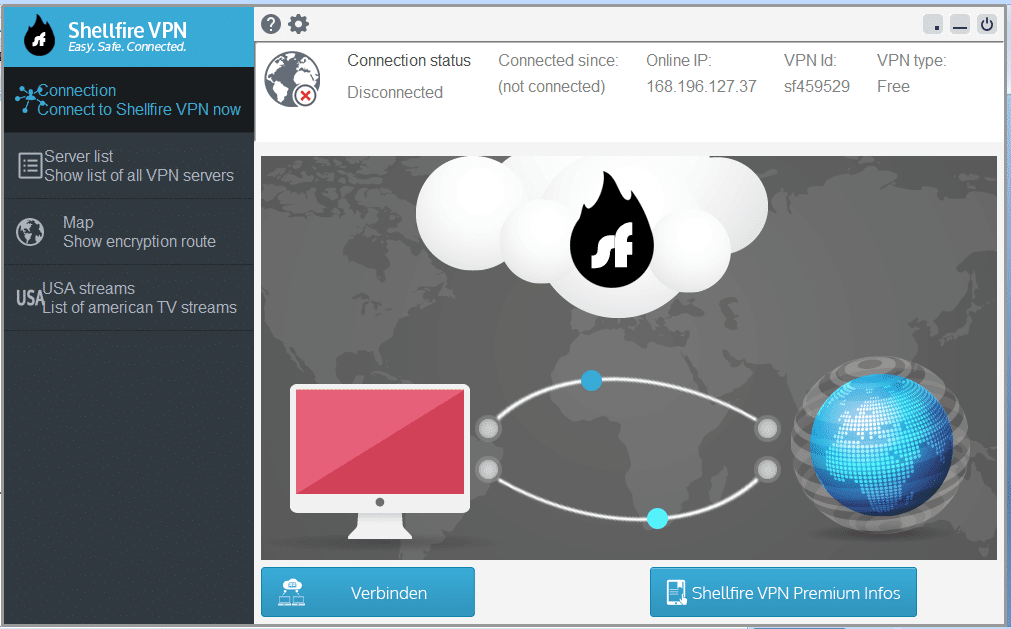Click the Disconnected status text
Image resolution: width=1011 pixels, height=629 pixels.
point(395,92)
